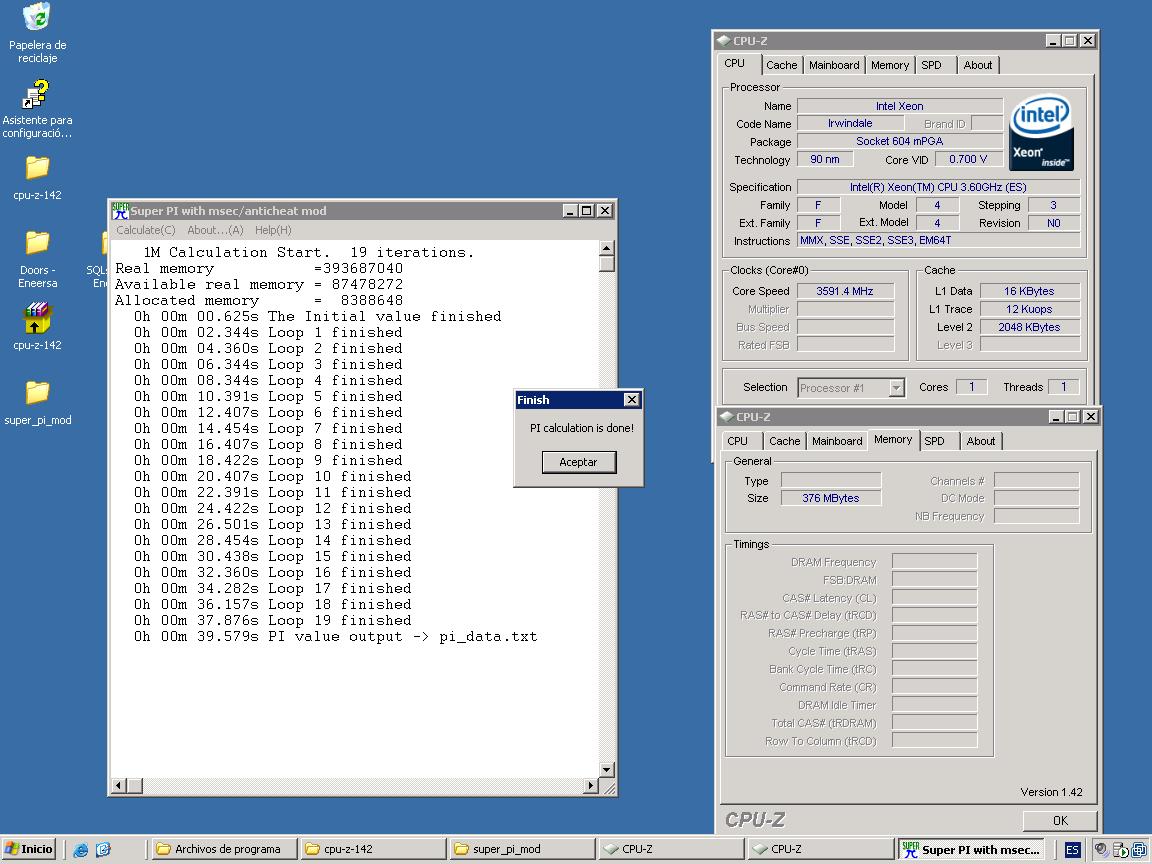
Task: Click OK in the lower CPU-Z window
Action: point(1060,821)
